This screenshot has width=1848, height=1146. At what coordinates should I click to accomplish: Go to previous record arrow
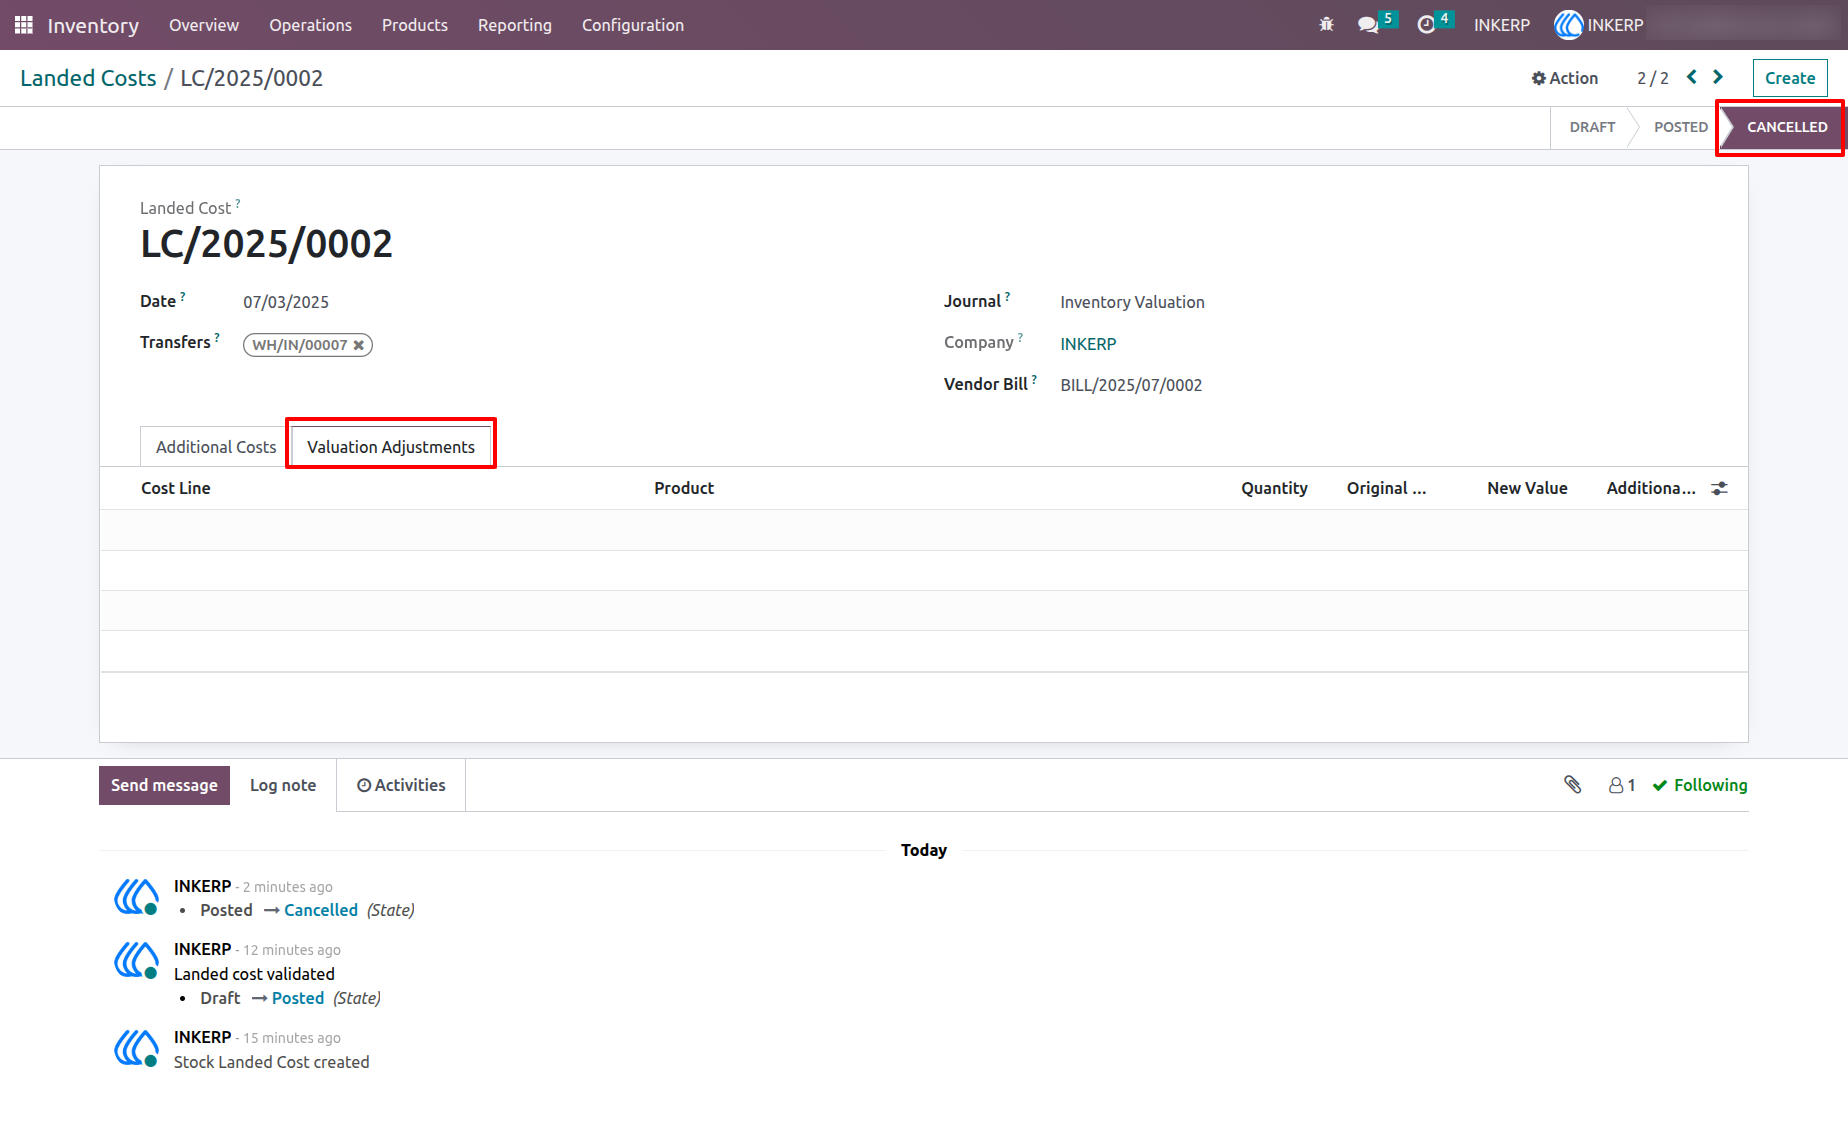point(1691,77)
